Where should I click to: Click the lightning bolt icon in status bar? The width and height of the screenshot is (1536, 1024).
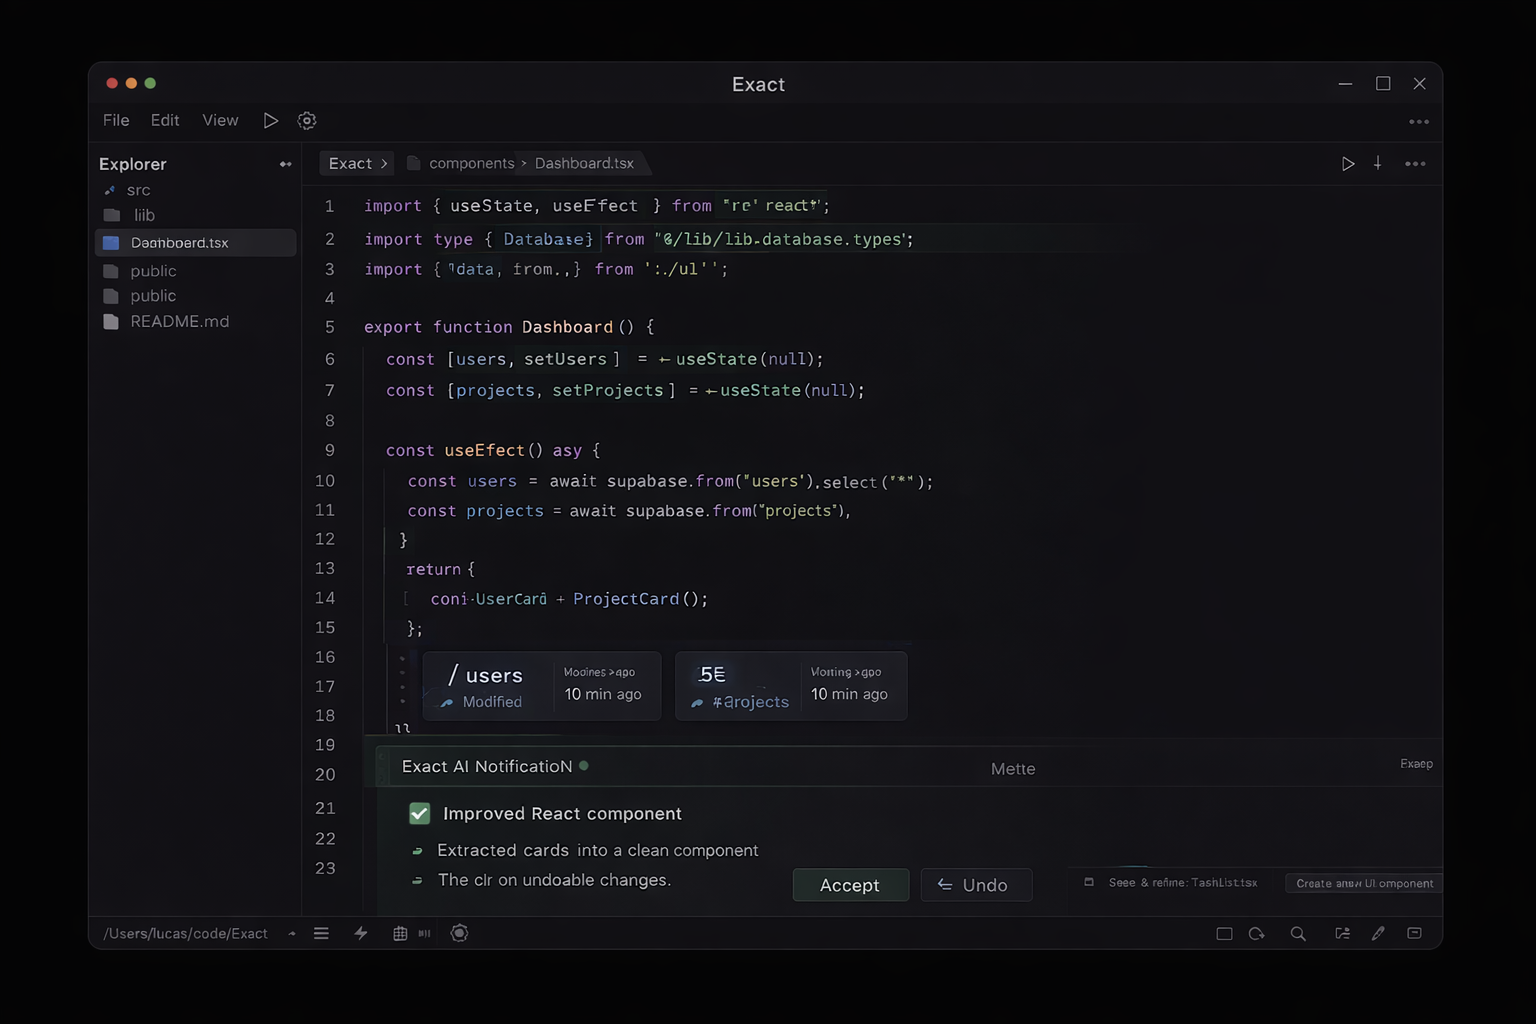click(361, 933)
